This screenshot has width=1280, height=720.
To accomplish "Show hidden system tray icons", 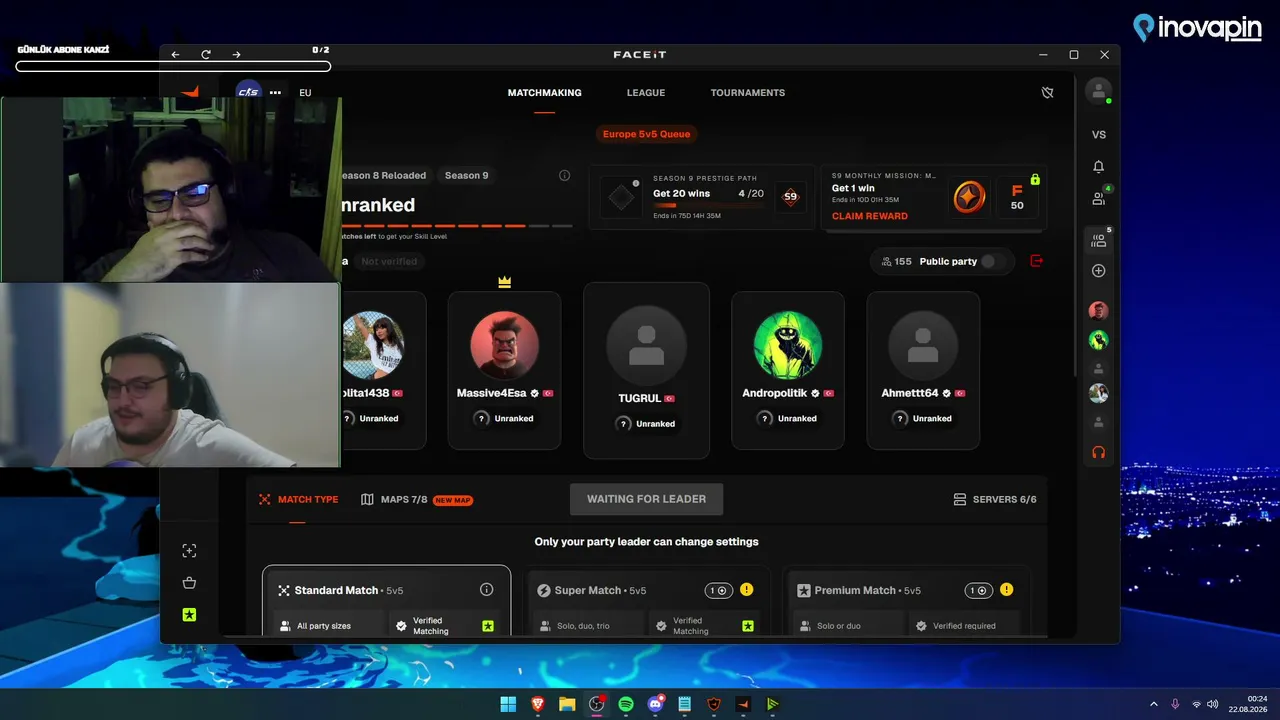I will coord(1154,704).
